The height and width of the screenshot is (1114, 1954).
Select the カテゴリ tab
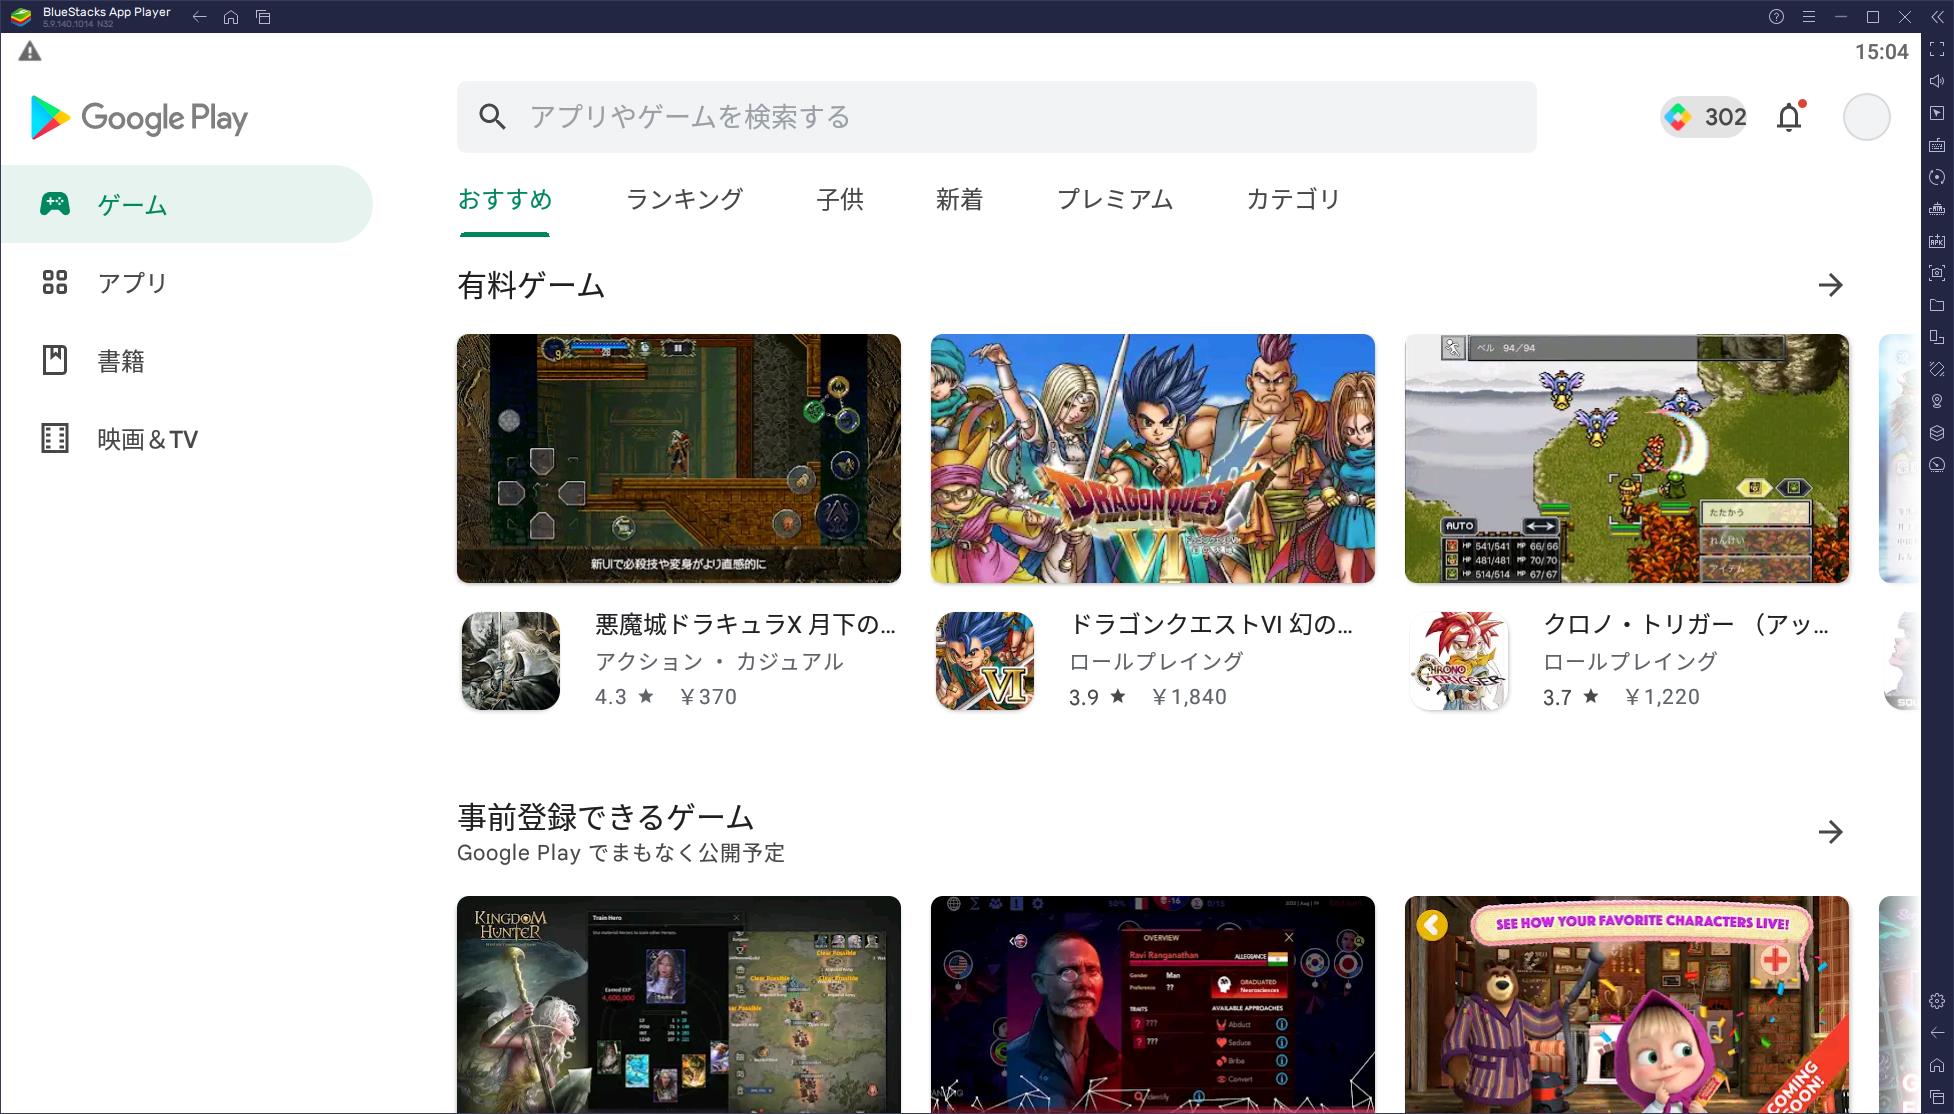1292,200
